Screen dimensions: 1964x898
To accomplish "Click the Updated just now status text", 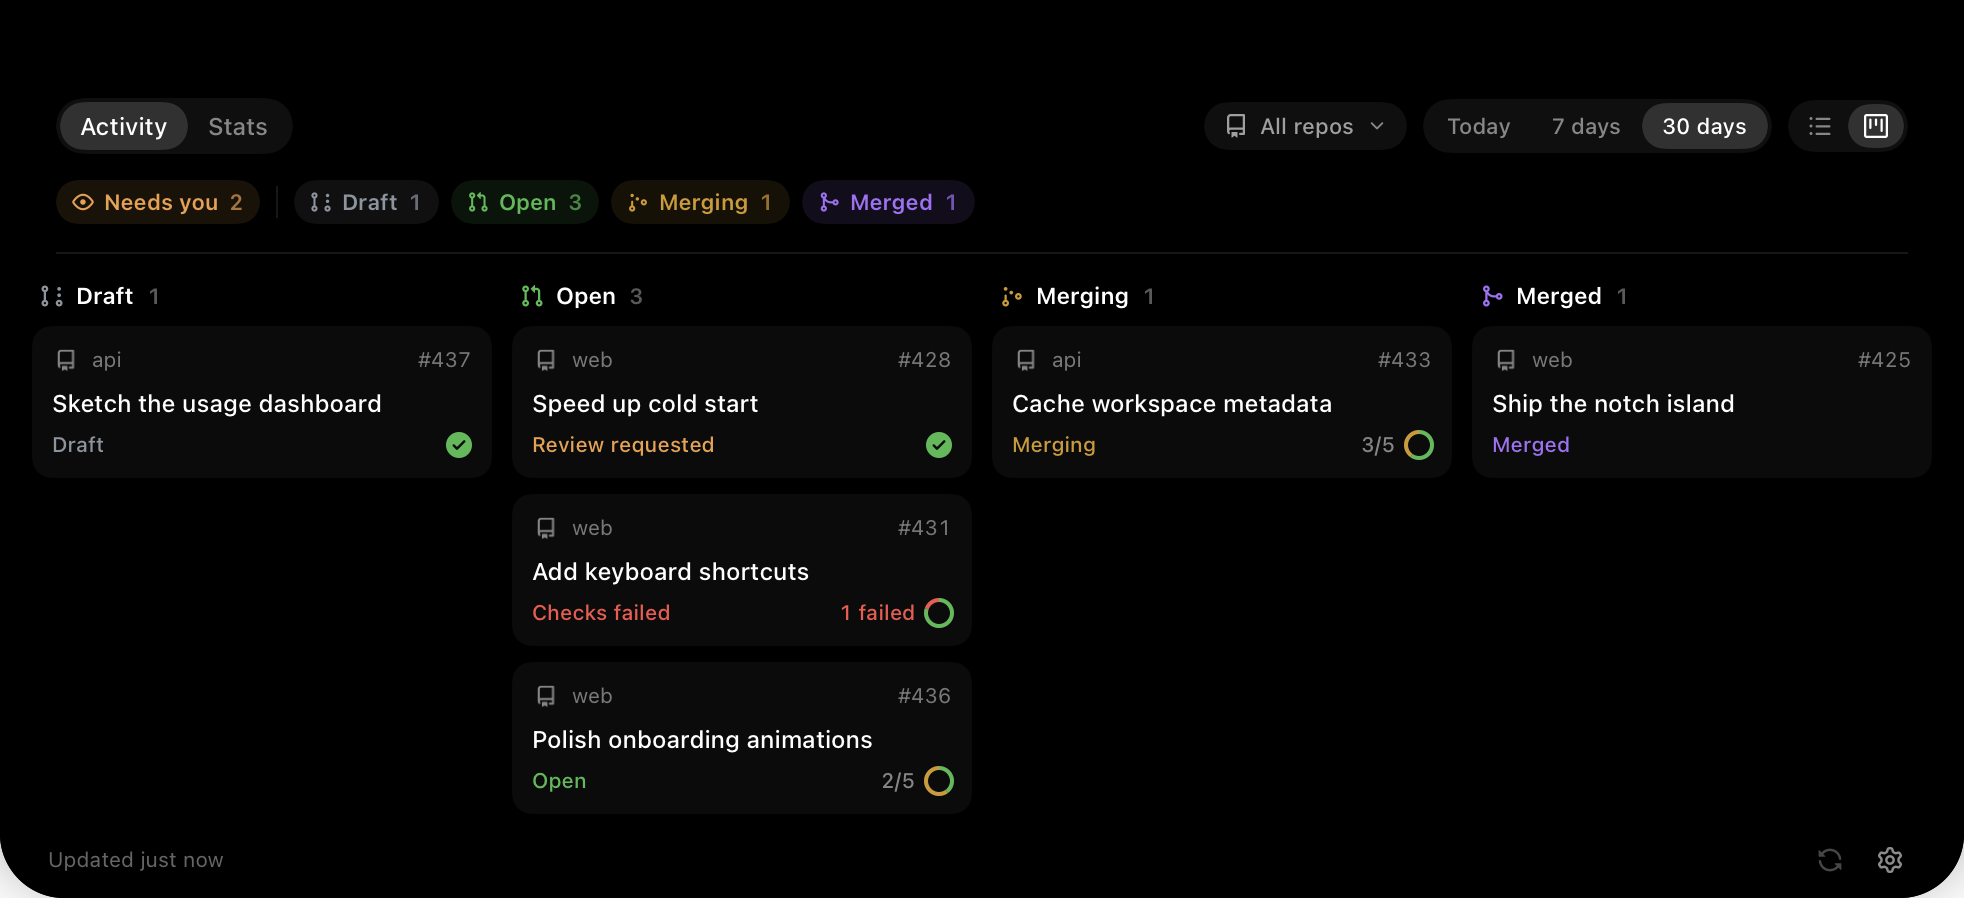I will click(136, 860).
